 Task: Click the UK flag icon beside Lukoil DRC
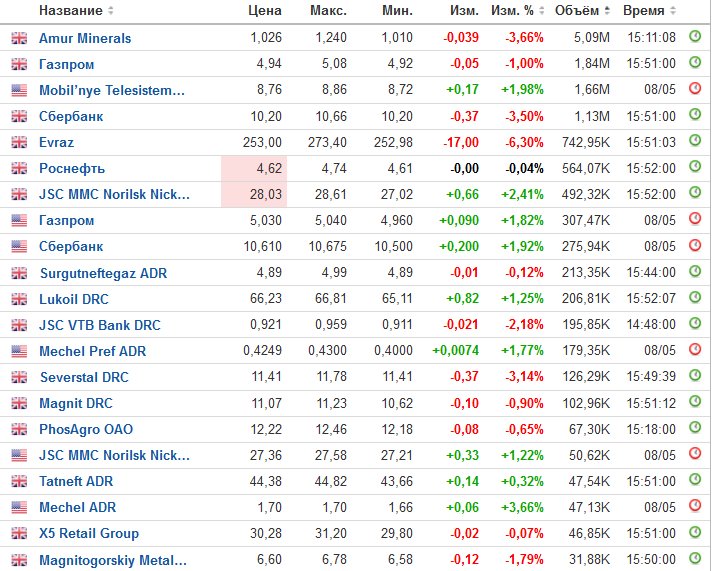pos(19,299)
